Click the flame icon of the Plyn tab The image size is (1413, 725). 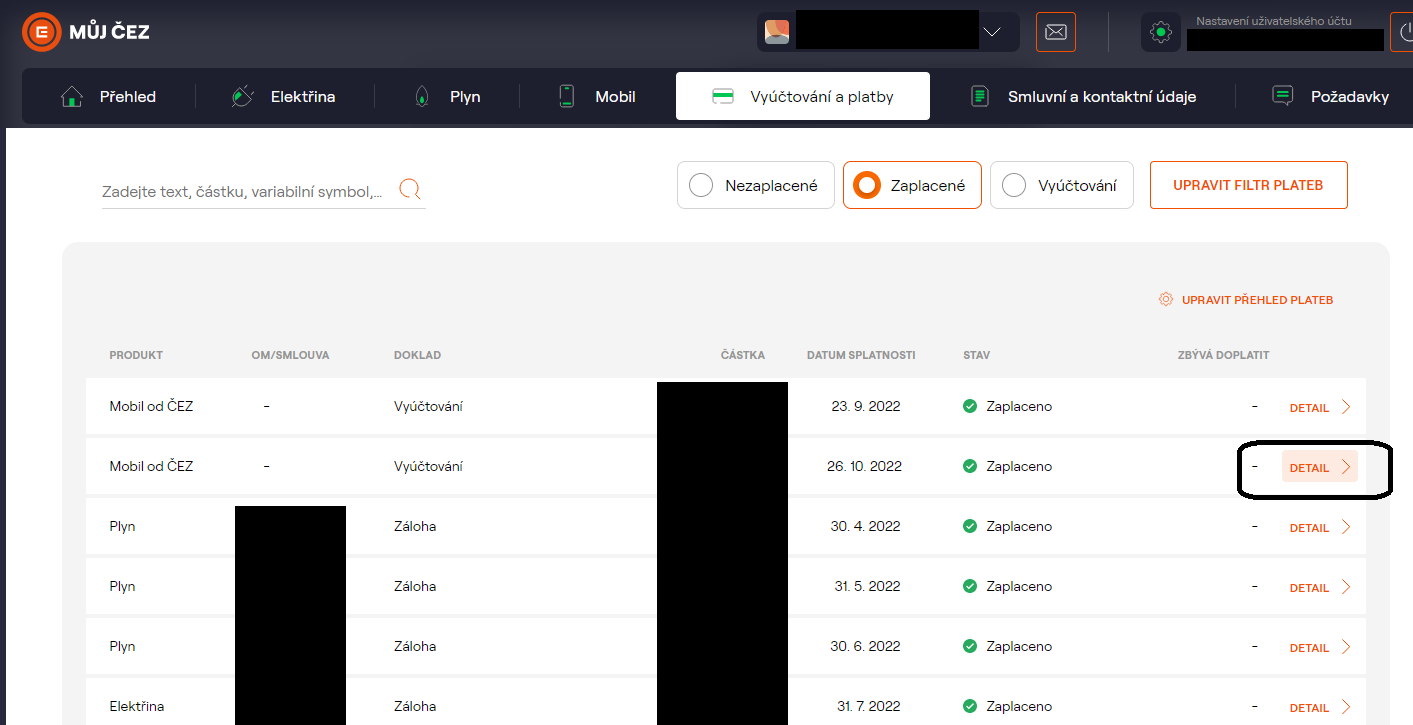coord(422,96)
